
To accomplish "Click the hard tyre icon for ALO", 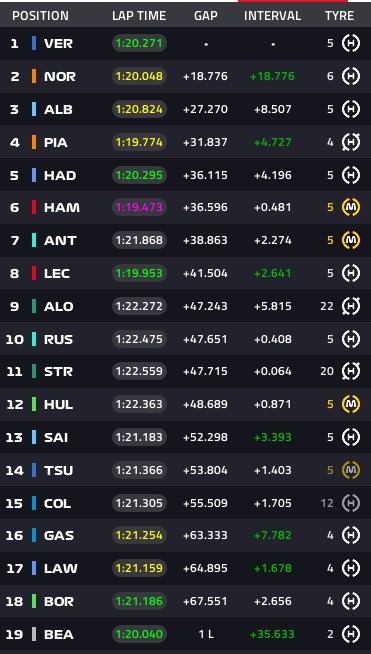I will click(x=351, y=306).
